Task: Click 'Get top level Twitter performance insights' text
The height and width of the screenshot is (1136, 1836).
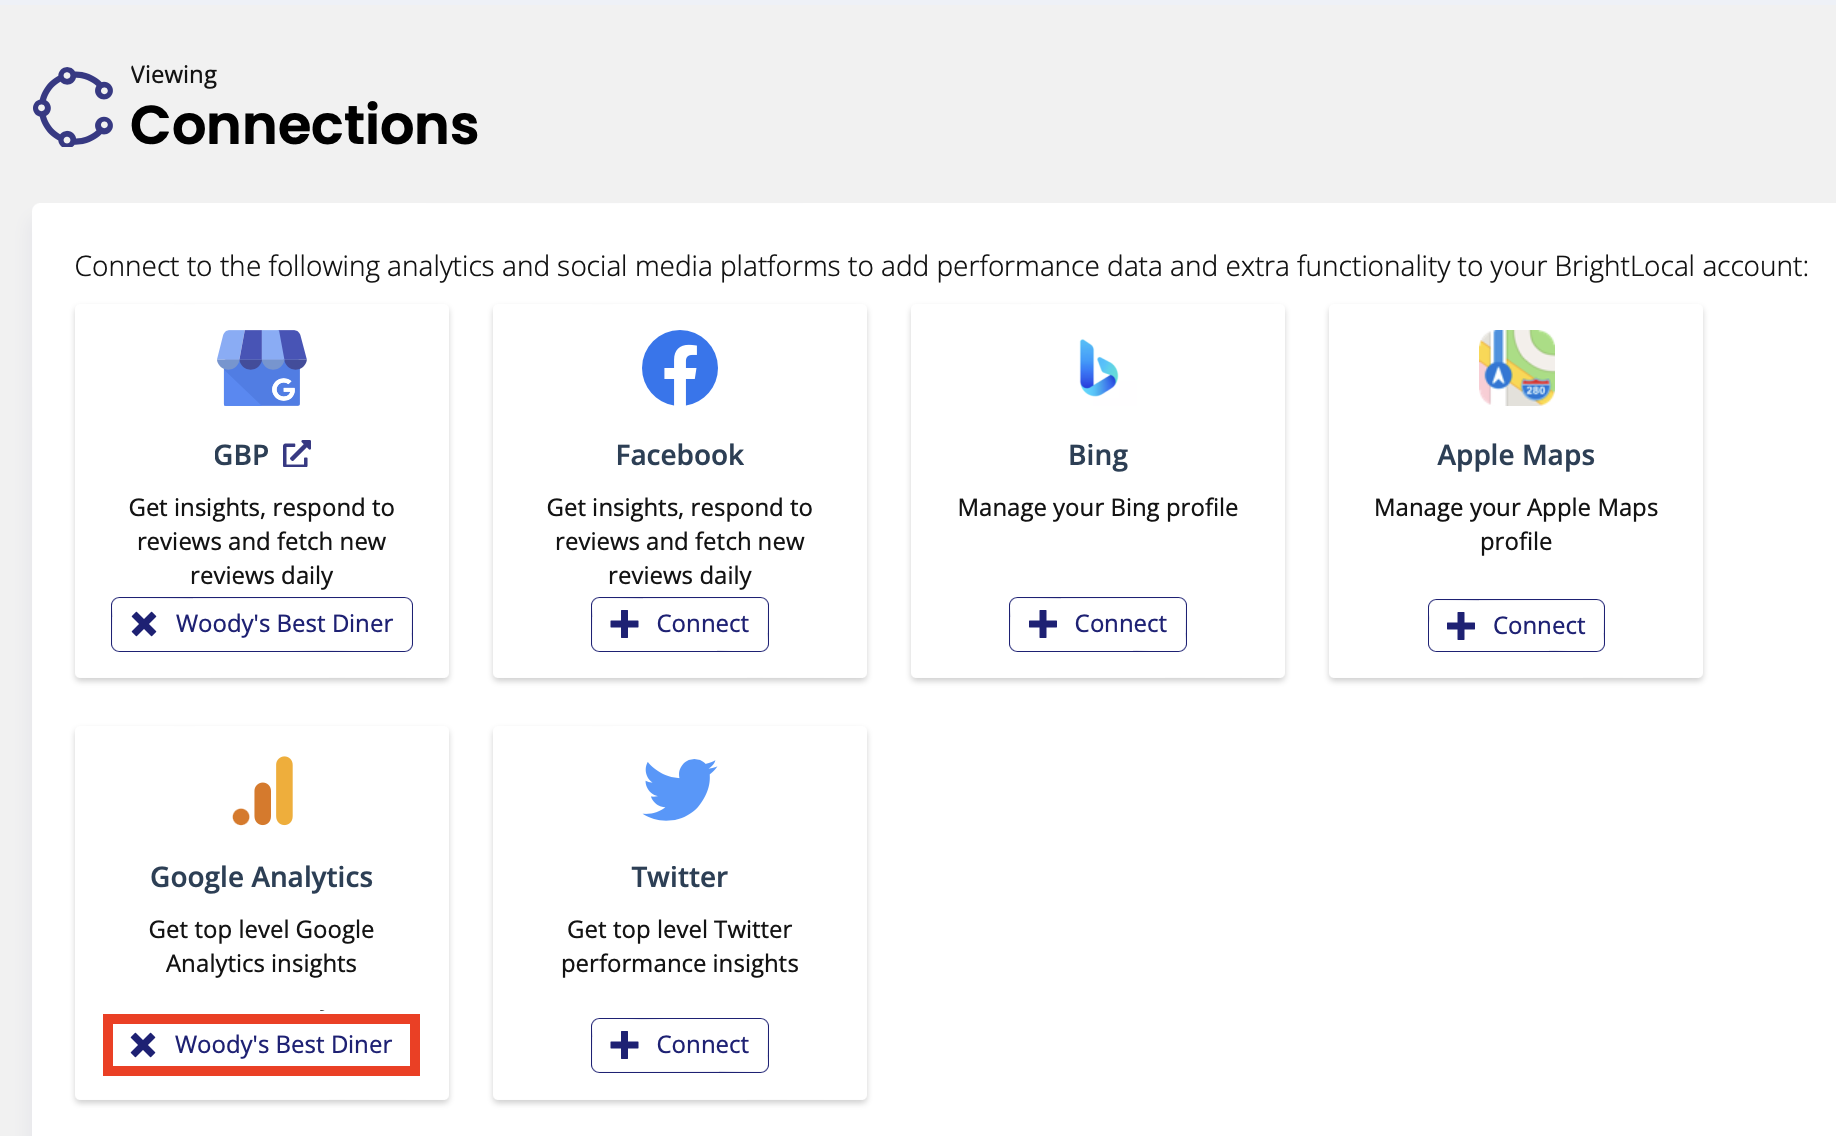Action: [680, 946]
